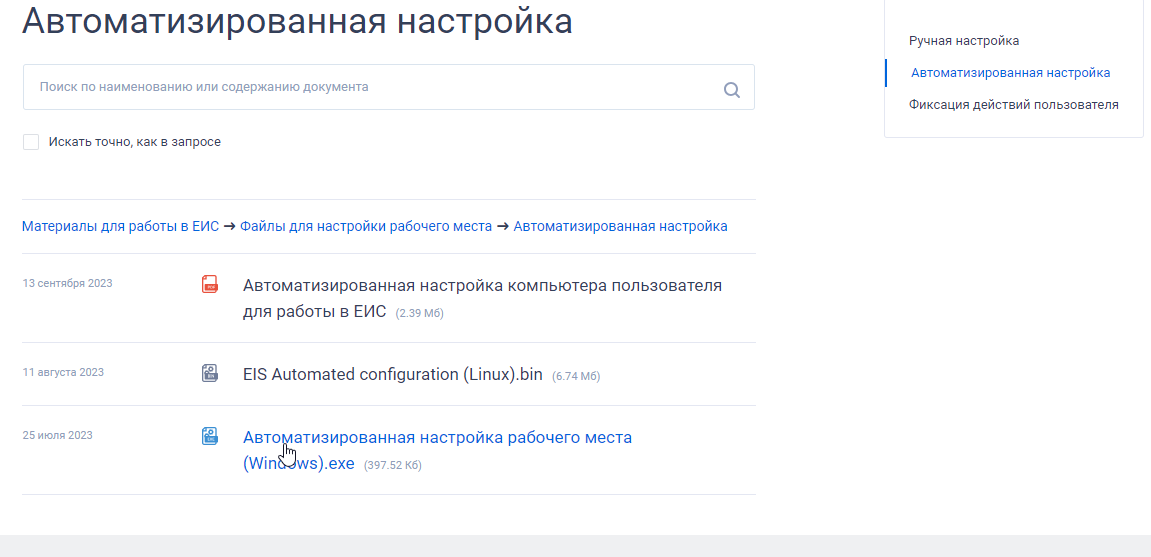Download 'EIS Automated configuration (Linux).bin'
Viewport: 1151px width, 557px height.
[392, 375]
